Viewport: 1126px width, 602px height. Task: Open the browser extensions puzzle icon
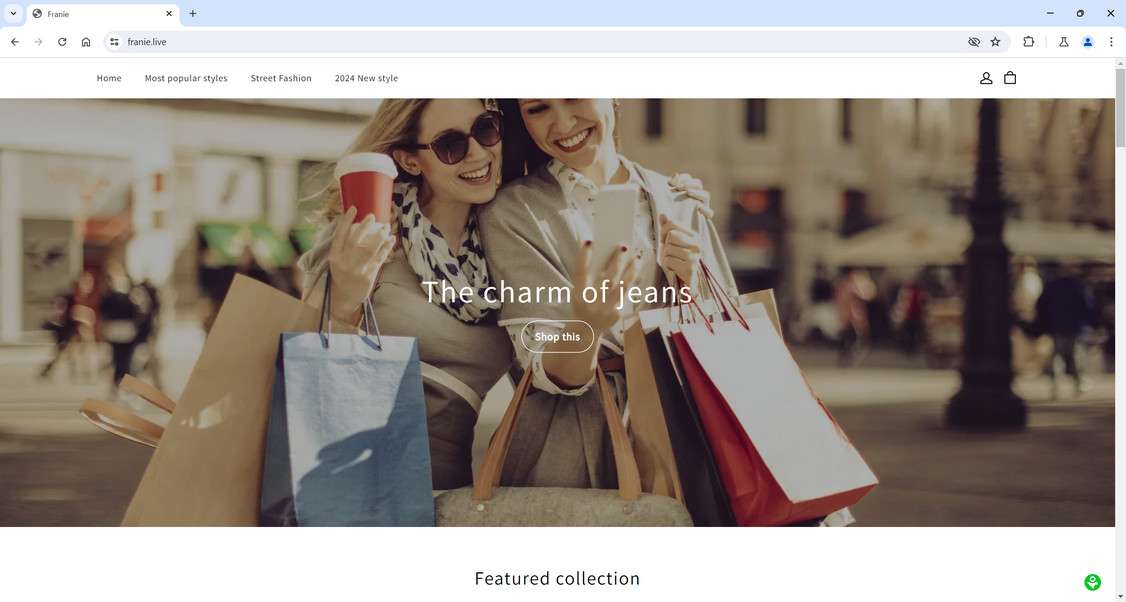click(1028, 42)
